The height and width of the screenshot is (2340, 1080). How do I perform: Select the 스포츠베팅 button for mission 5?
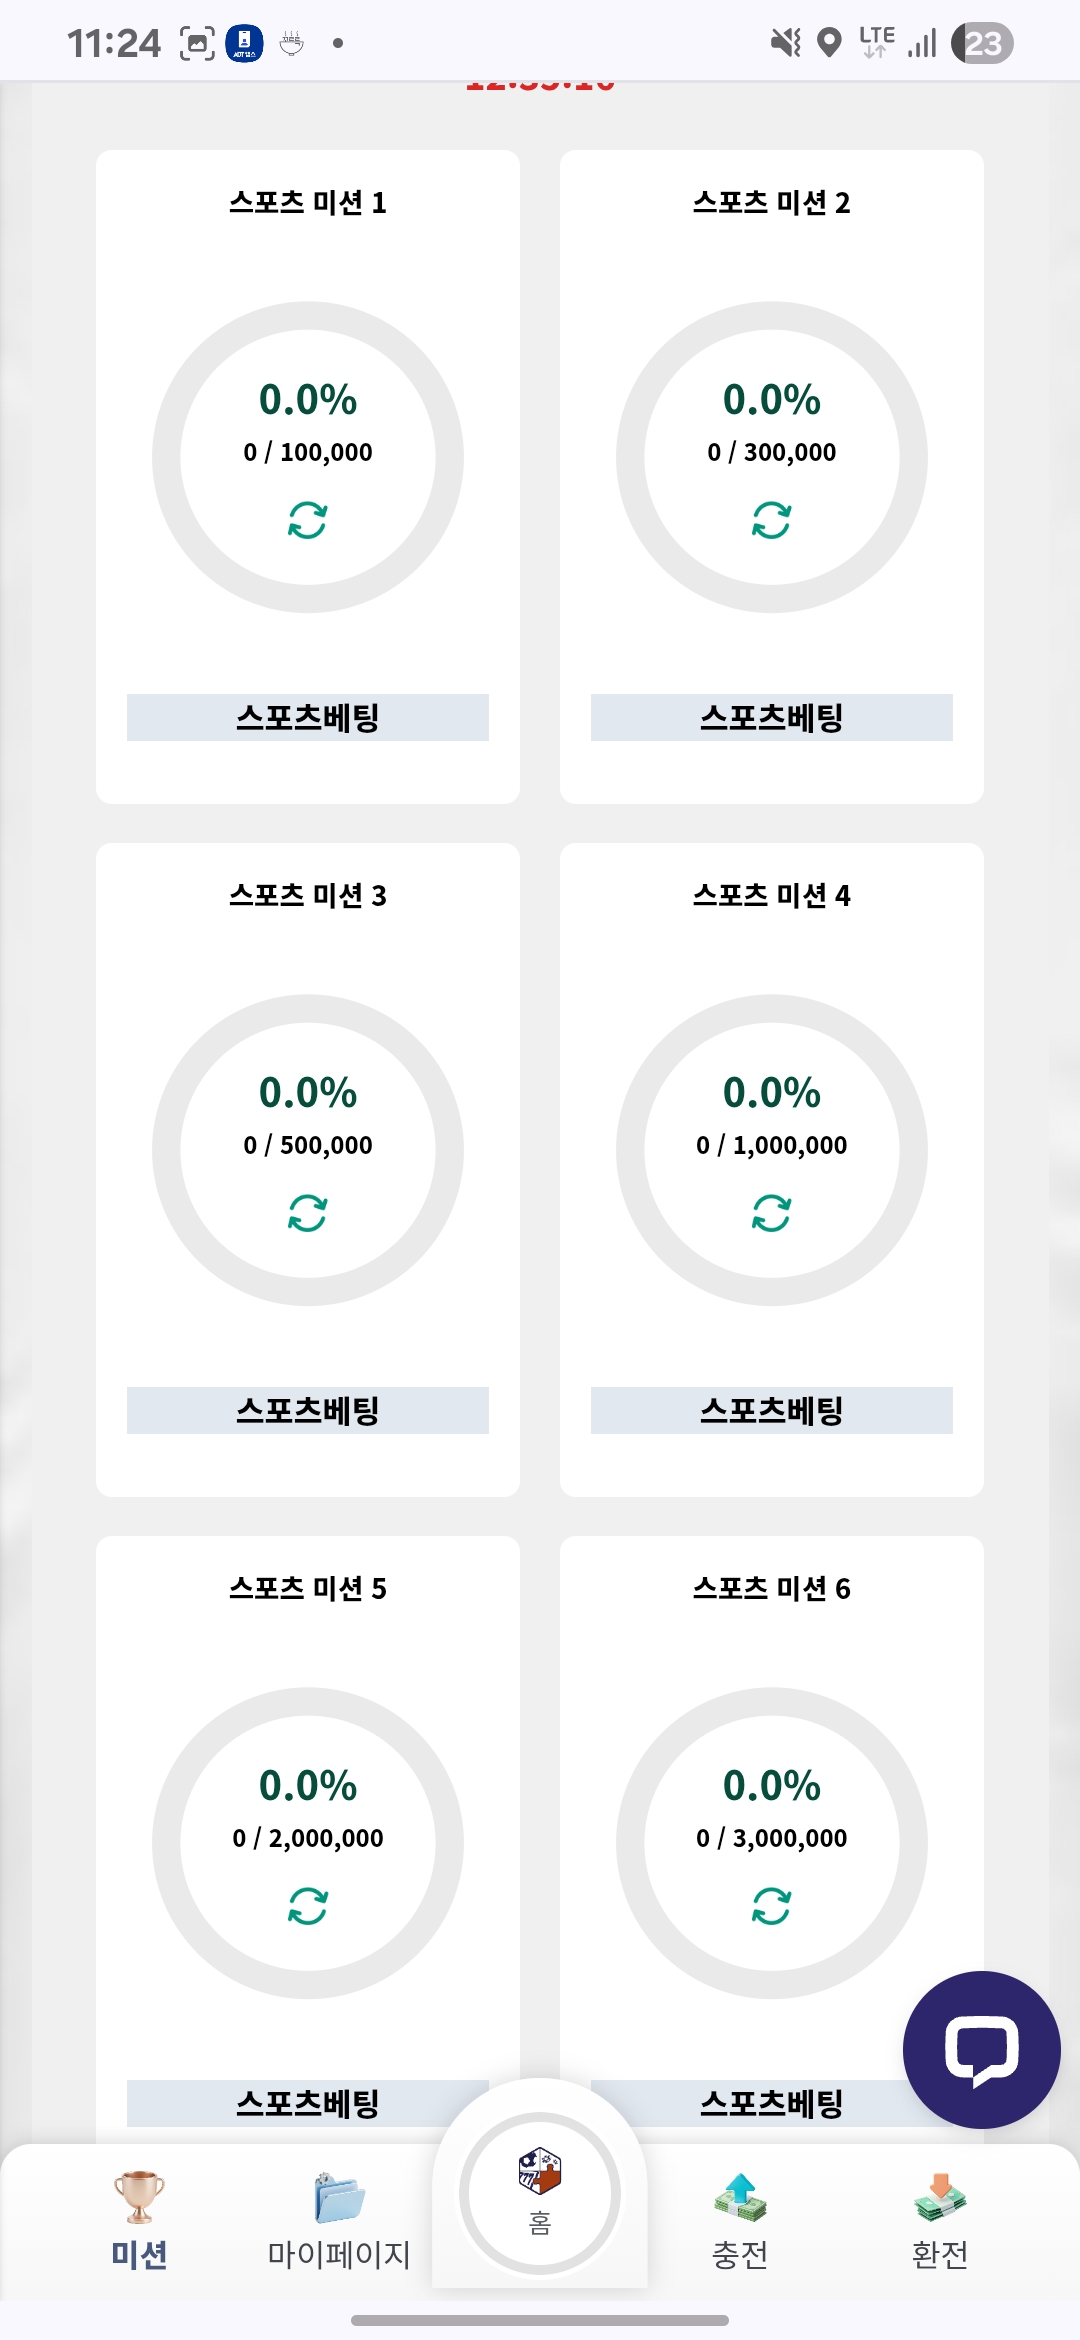(308, 2103)
